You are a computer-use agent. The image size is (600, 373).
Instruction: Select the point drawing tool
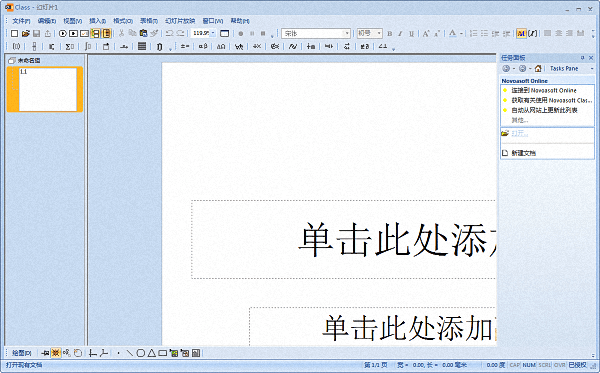pyautogui.click(x=118, y=353)
